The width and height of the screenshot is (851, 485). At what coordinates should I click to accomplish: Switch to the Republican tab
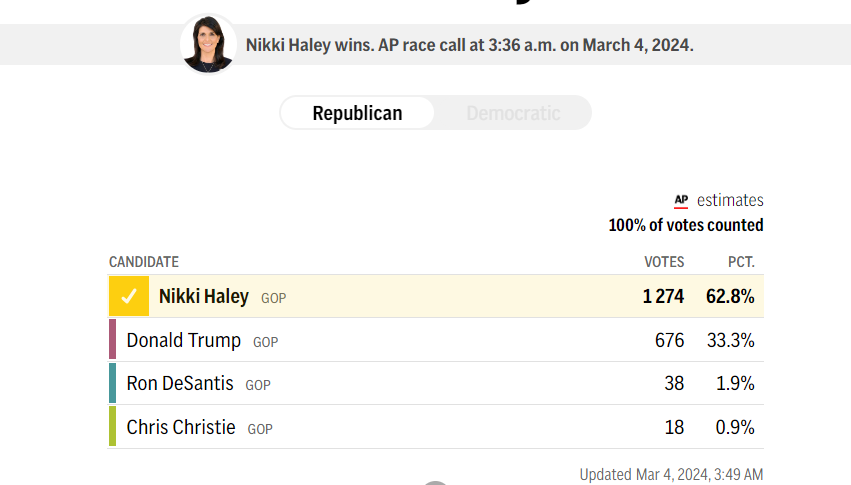click(x=358, y=113)
